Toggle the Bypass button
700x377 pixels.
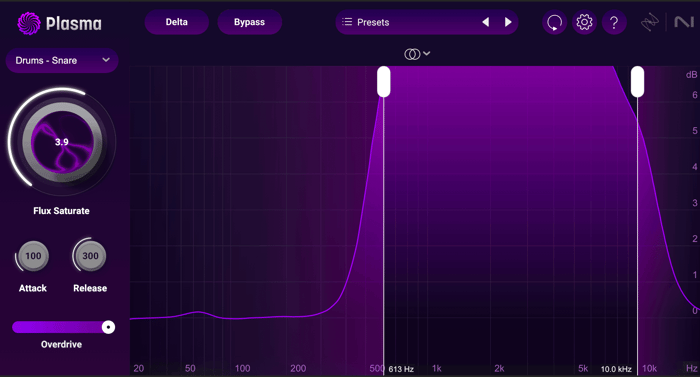click(x=250, y=22)
